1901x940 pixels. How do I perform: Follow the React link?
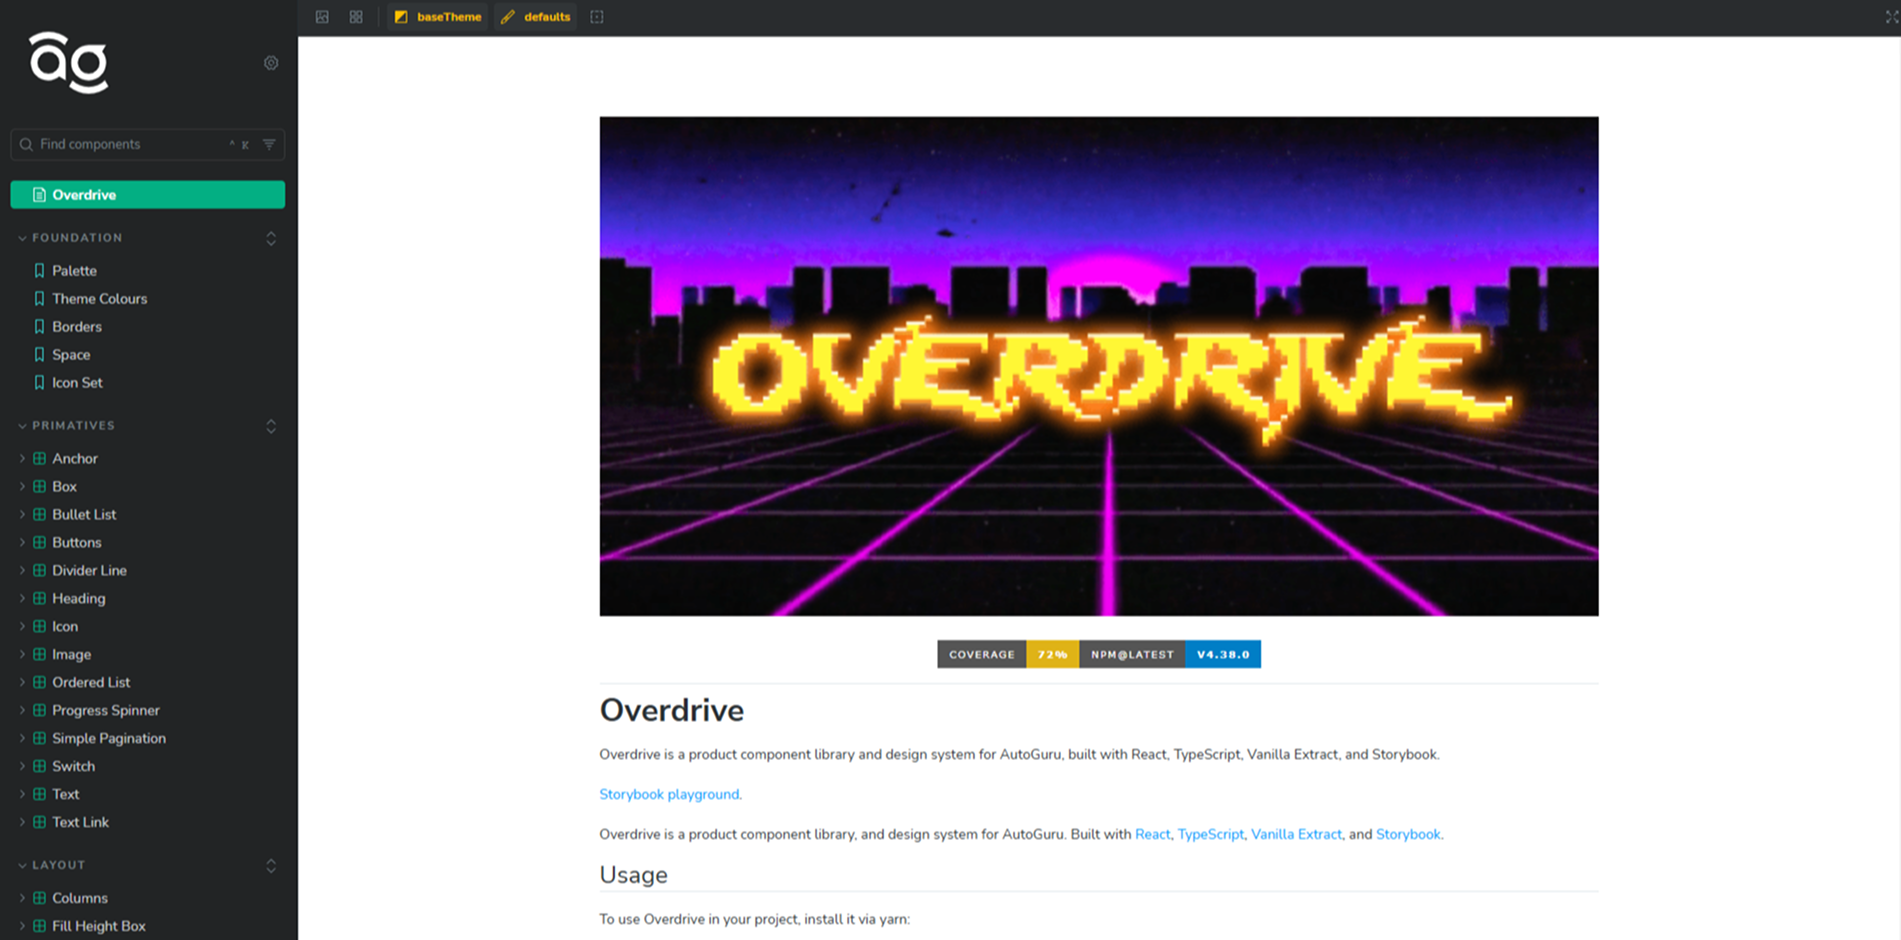click(1152, 835)
